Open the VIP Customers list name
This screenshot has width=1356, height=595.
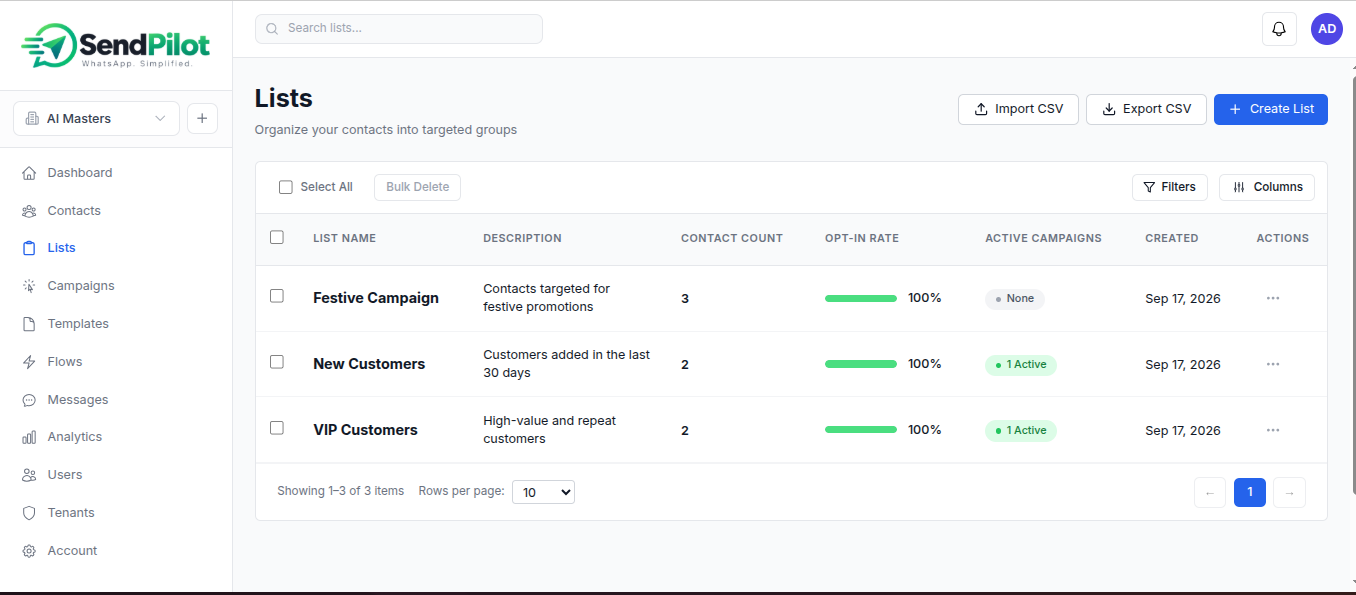point(365,430)
